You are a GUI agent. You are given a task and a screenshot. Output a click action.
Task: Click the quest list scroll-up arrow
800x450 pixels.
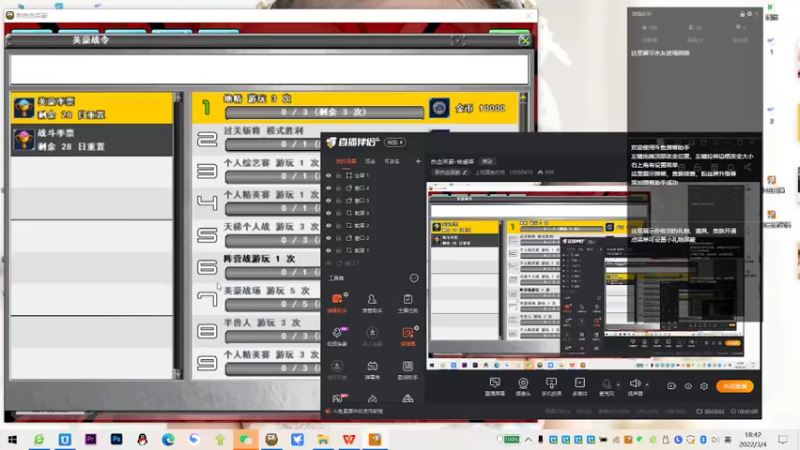(523, 97)
